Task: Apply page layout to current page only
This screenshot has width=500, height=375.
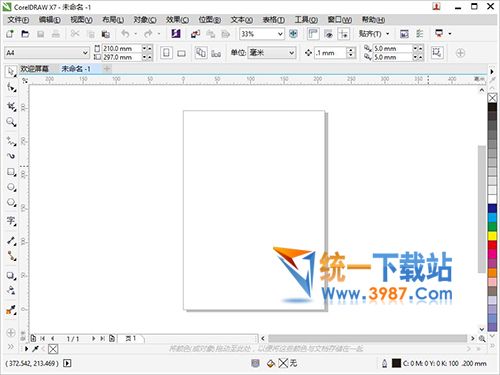Action: pyautogui.click(x=216, y=53)
